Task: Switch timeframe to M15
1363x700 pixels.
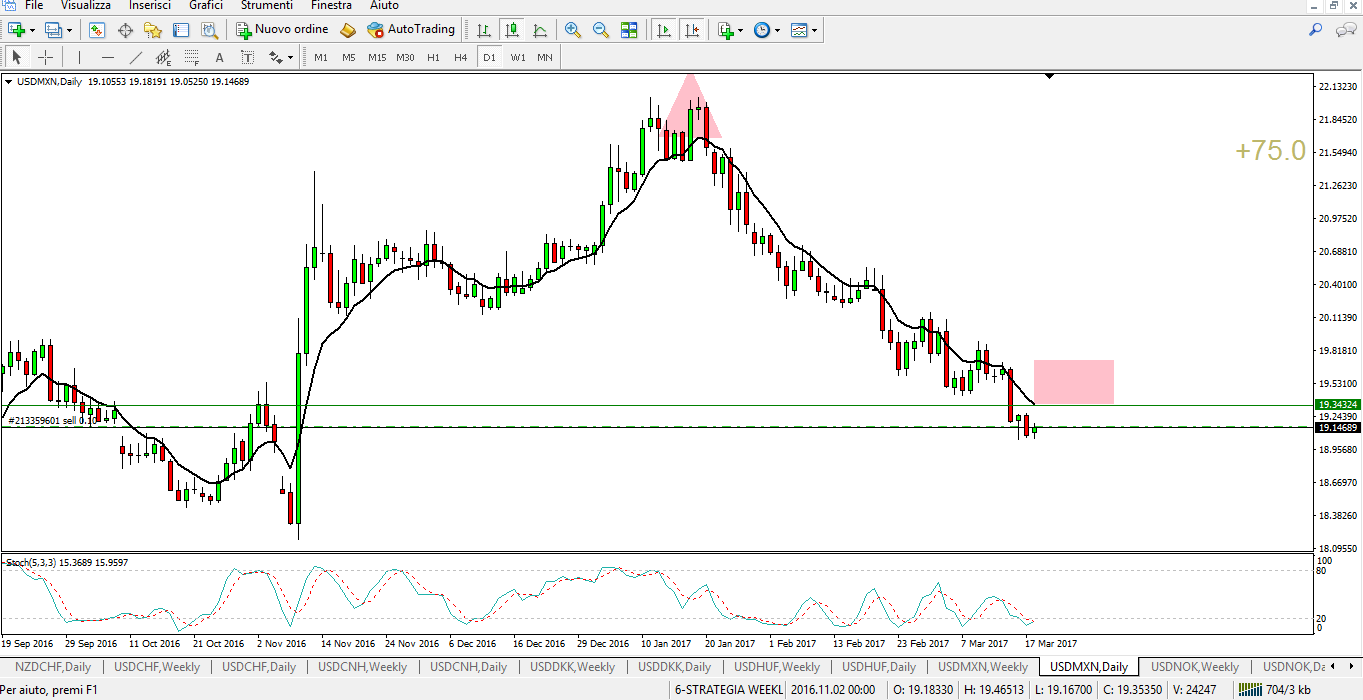Action: click(377, 57)
